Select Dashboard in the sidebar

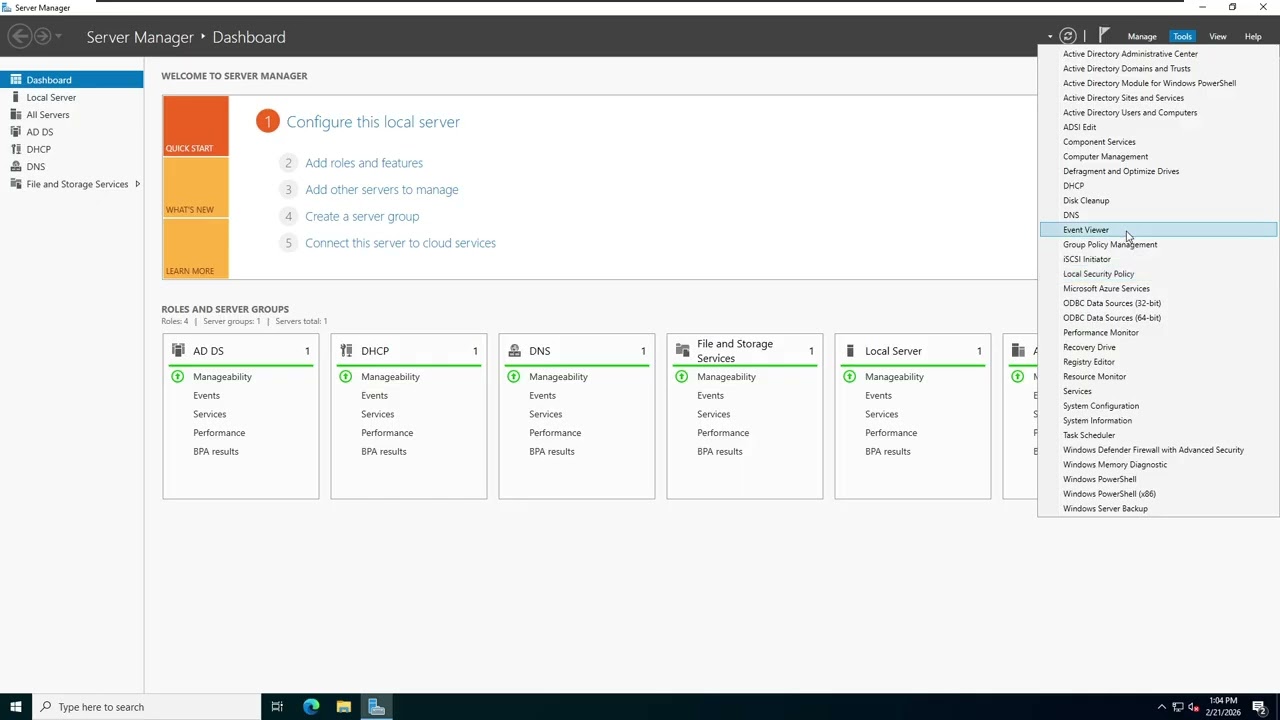pos(72,80)
